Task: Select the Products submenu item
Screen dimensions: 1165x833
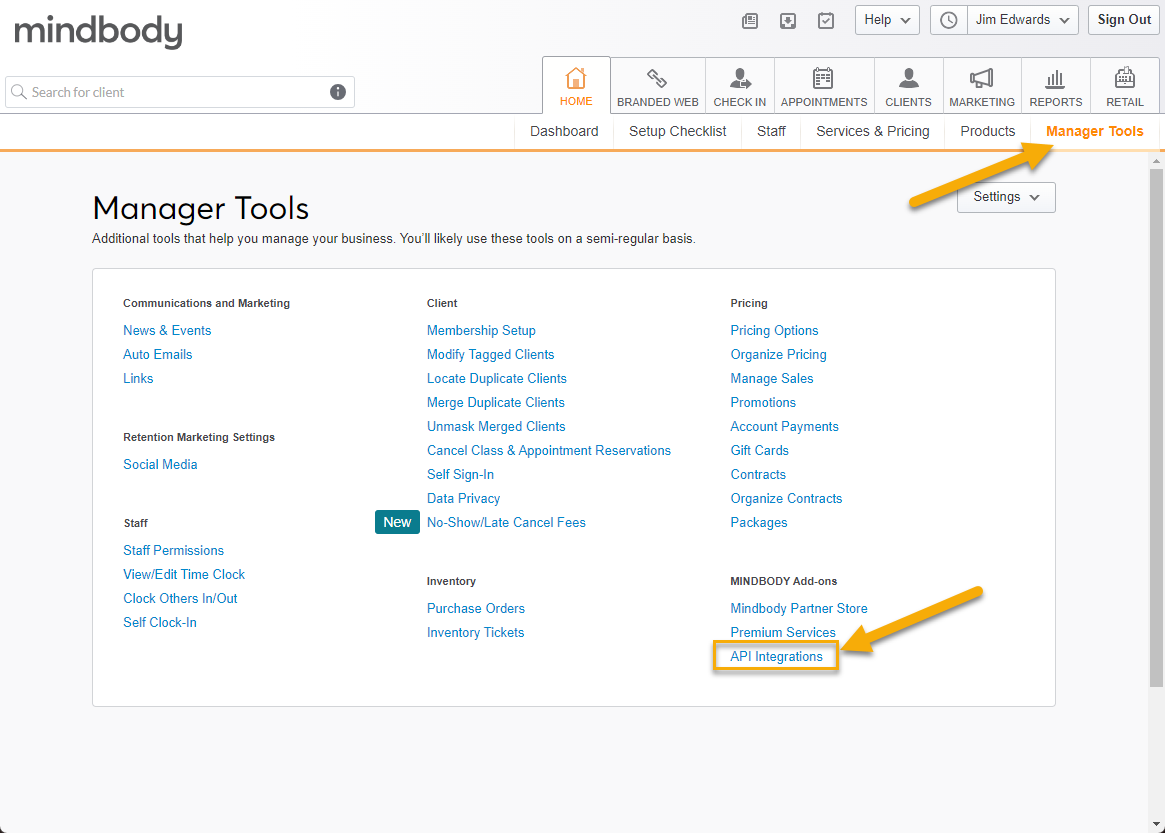Action: pos(987,132)
